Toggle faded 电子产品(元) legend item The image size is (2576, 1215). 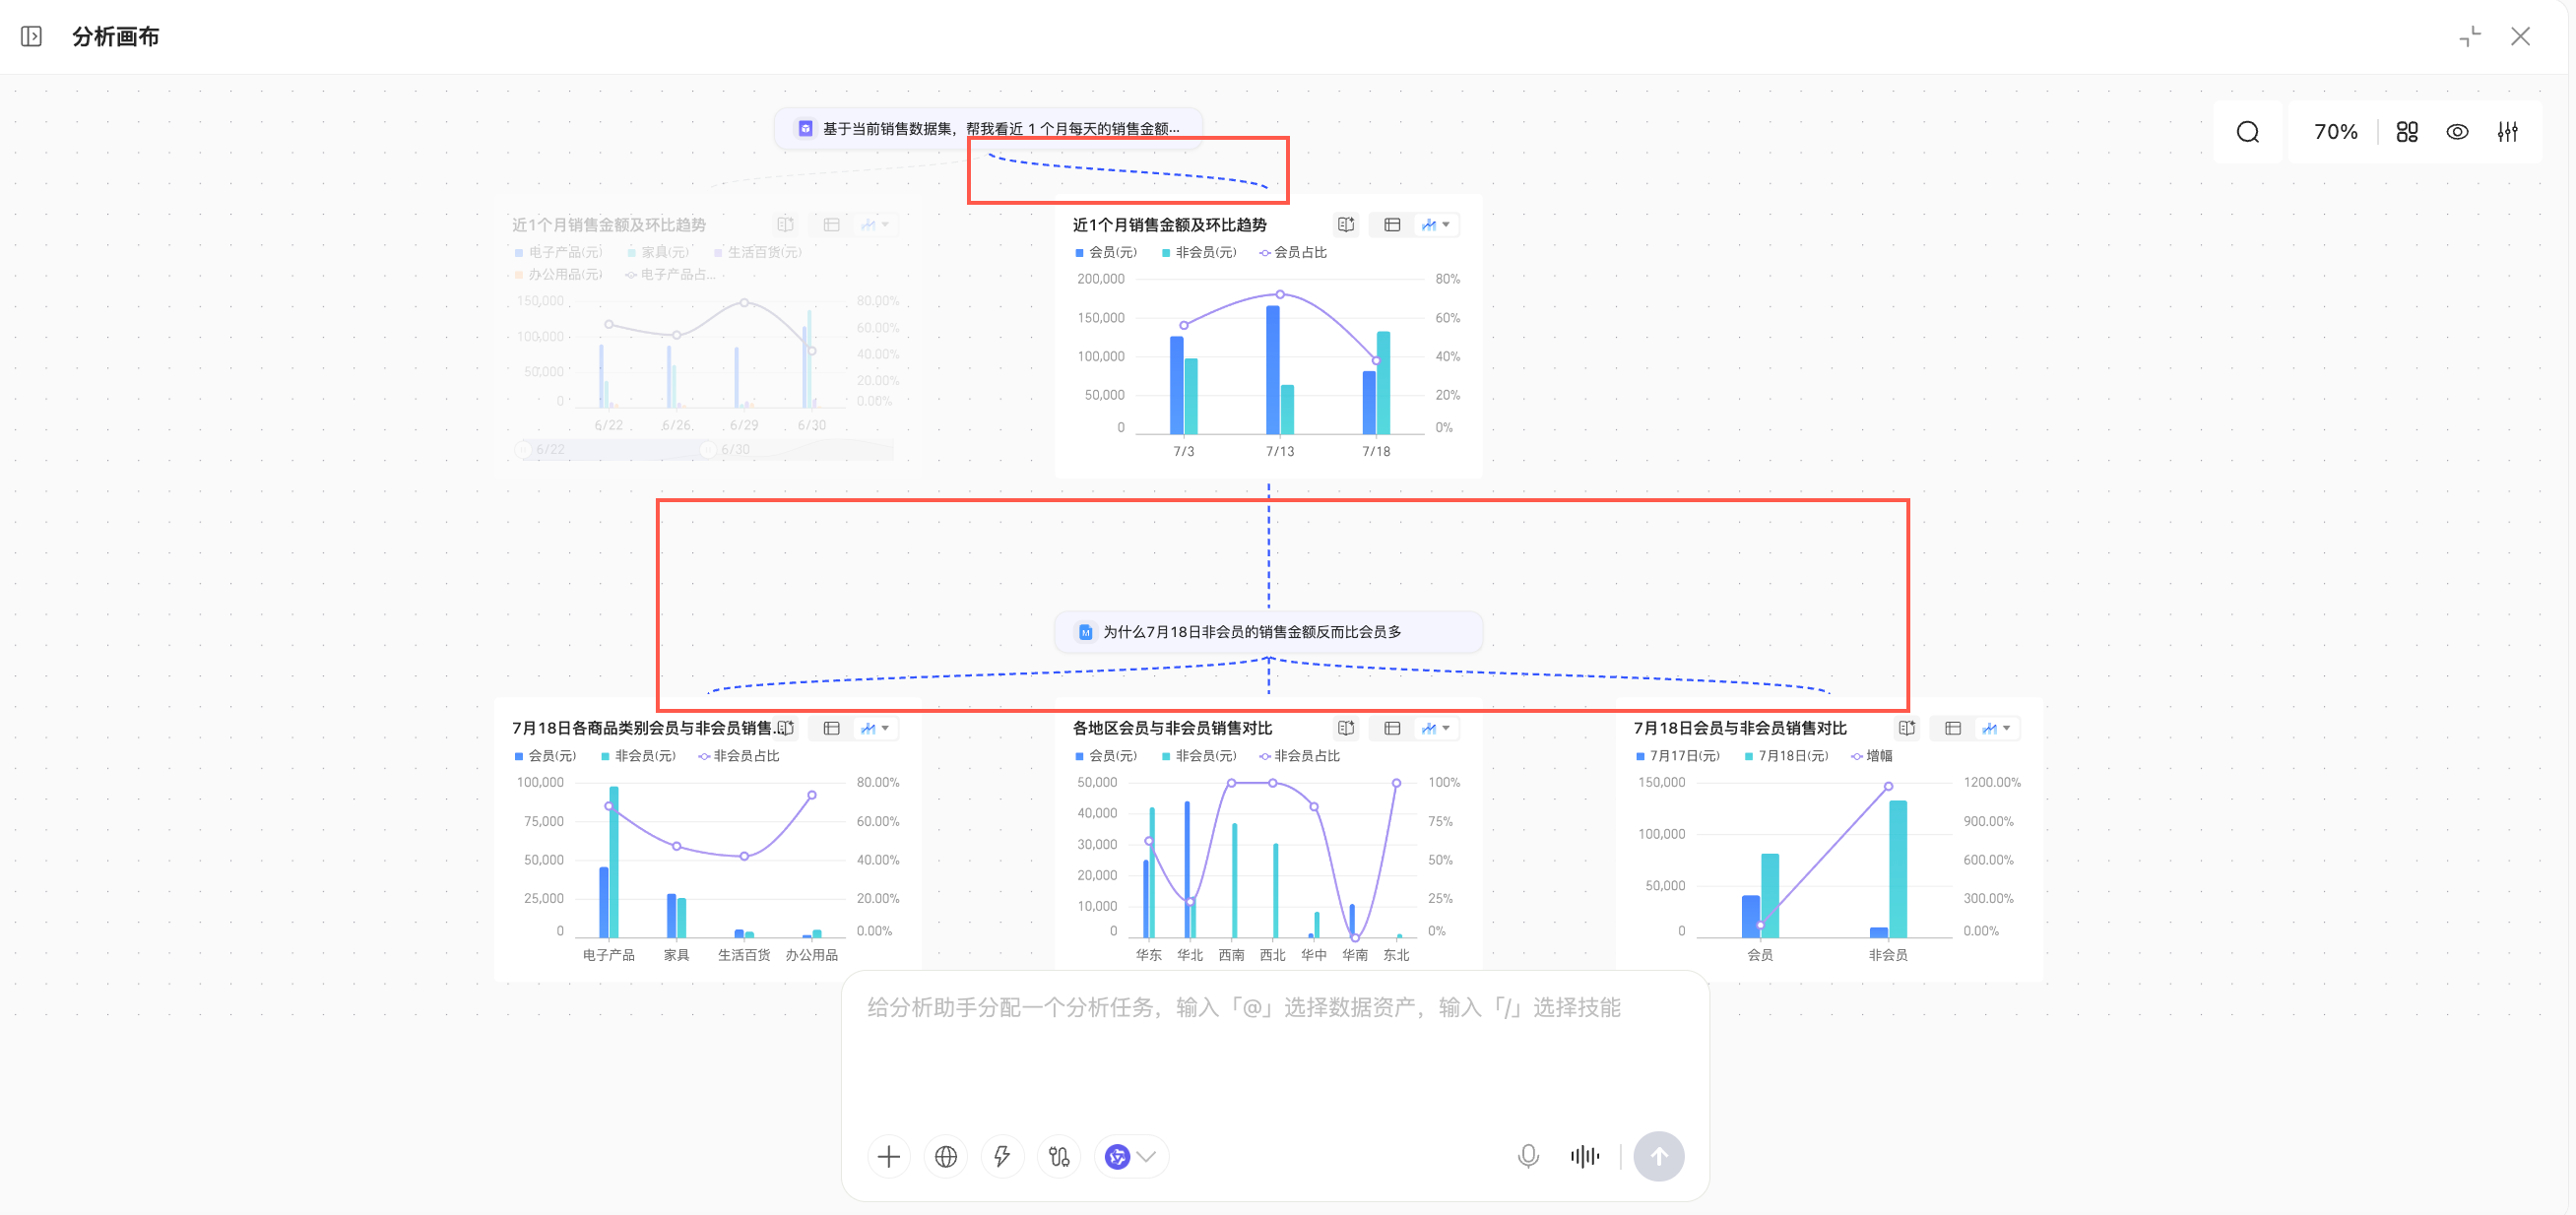tap(558, 252)
